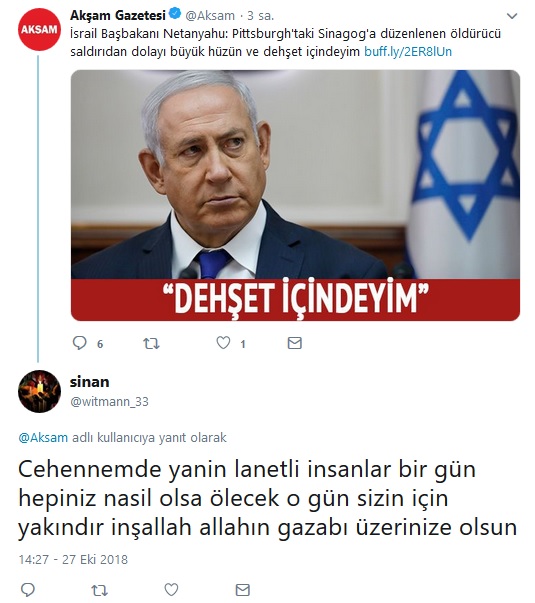Open the buff.ly/2ER8lUn link
535x603 pixels.
tap(408, 52)
